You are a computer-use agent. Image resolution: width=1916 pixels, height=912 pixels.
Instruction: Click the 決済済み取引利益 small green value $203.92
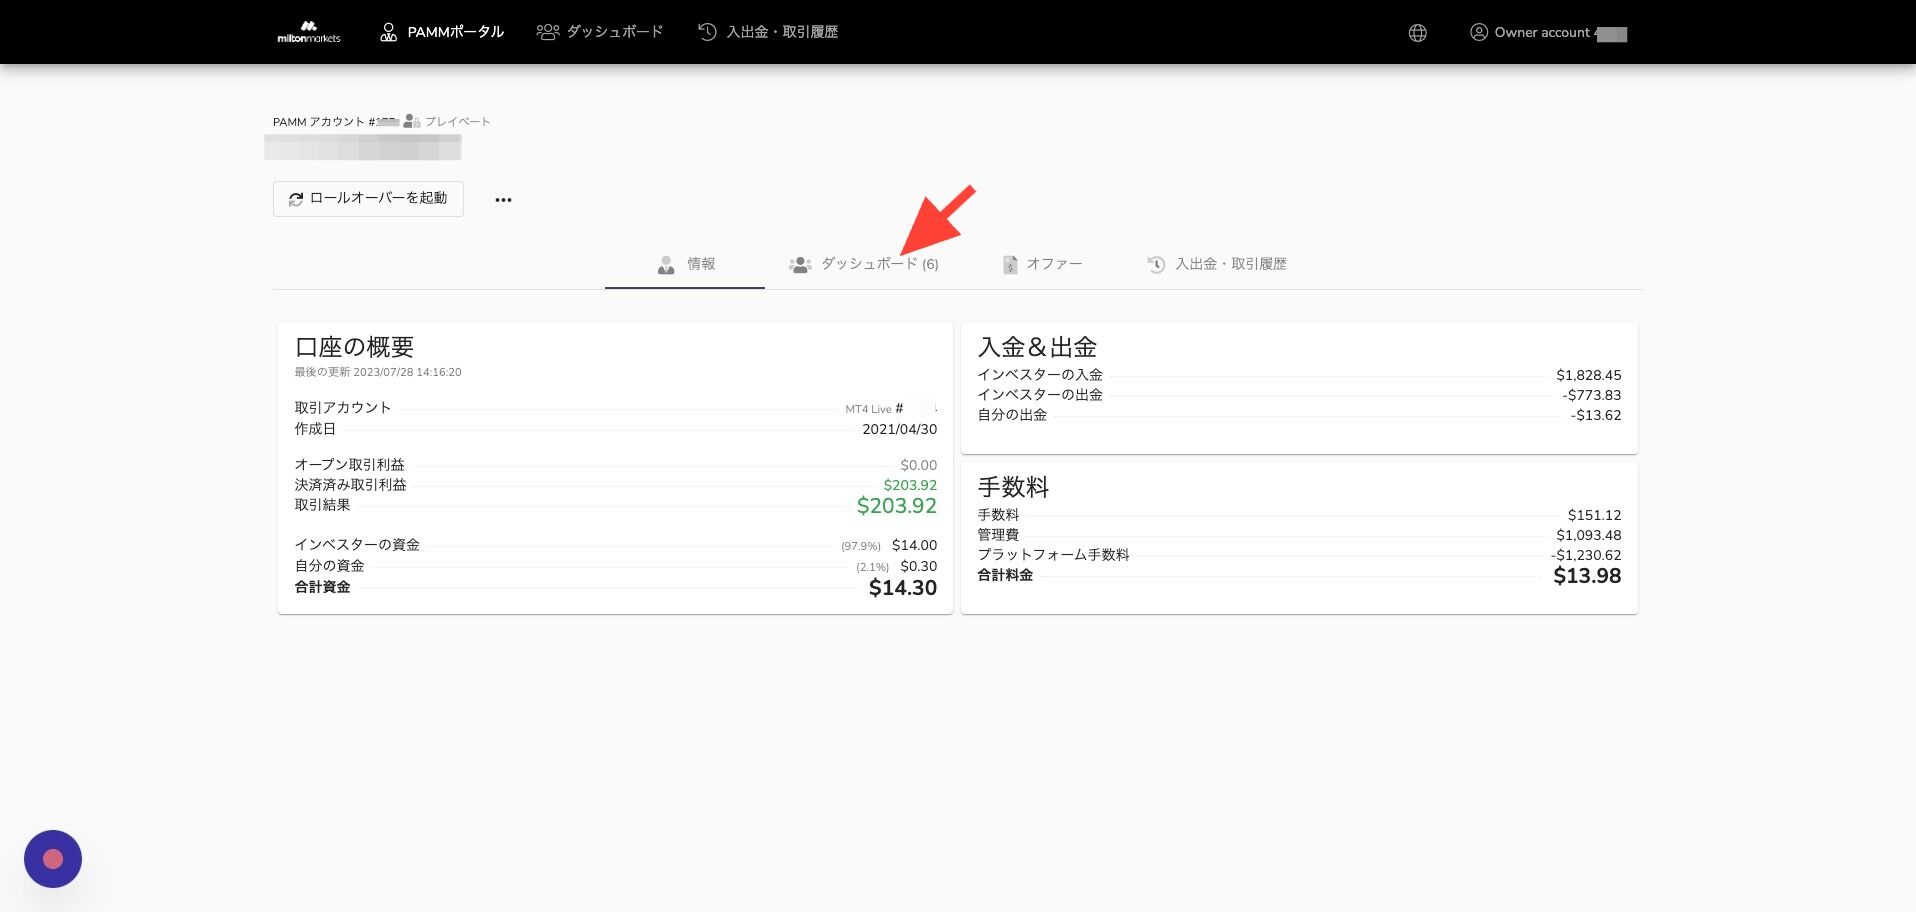(910, 485)
